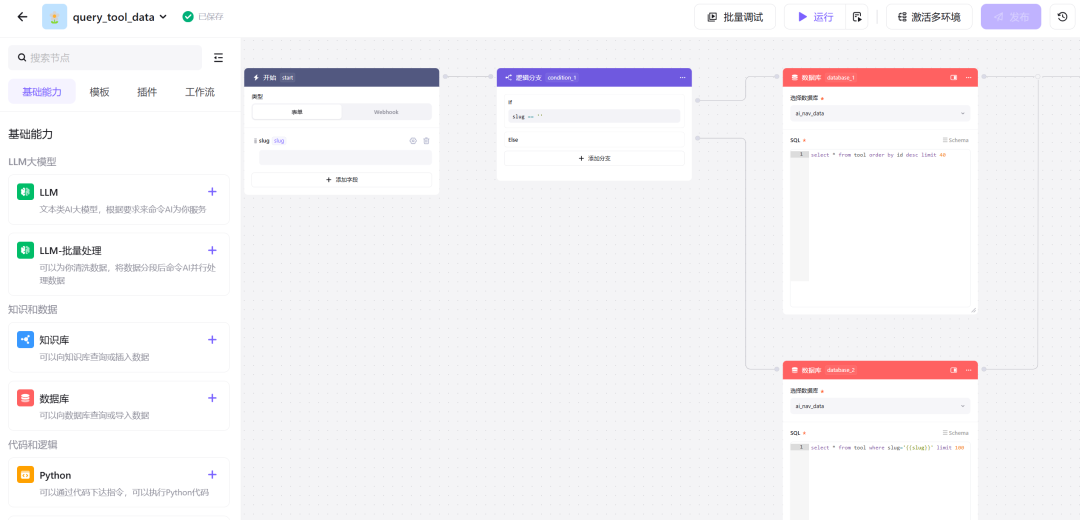Switch to the 插件 tab
The height and width of the screenshot is (520, 1080).
pos(147,92)
